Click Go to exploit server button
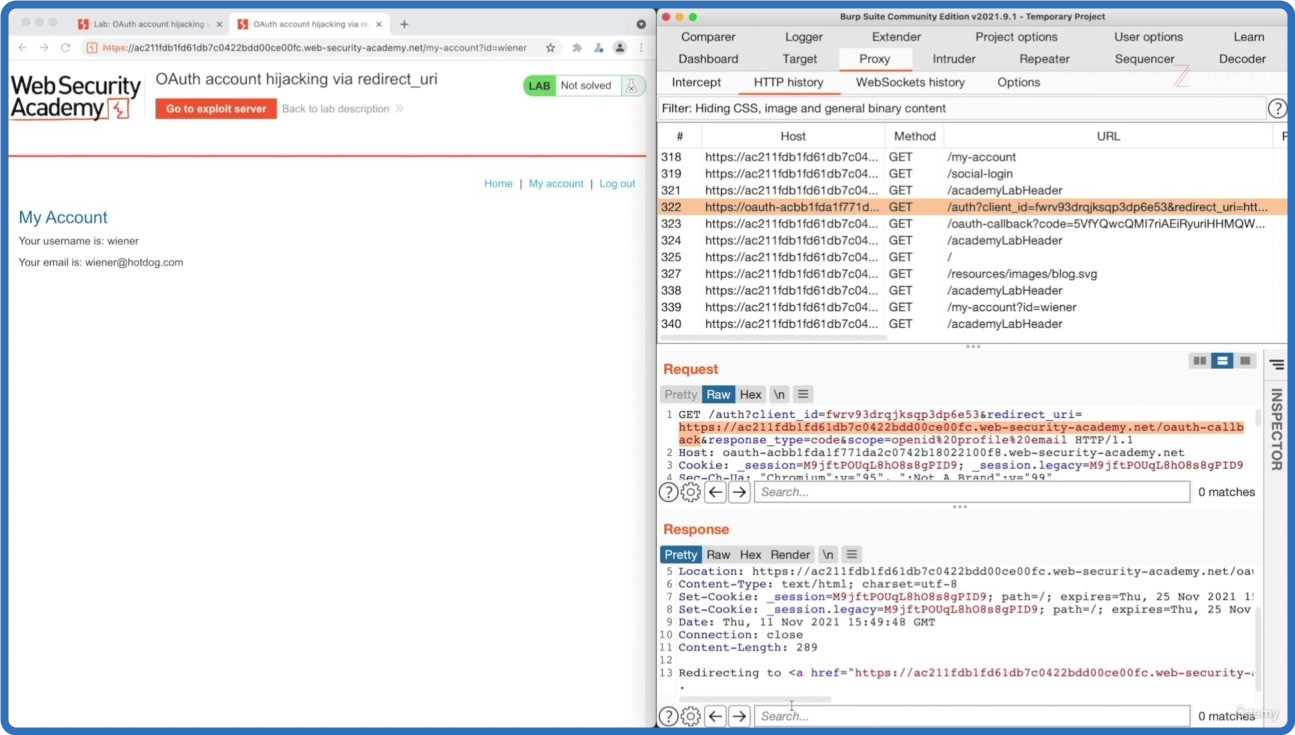Viewport: 1295px width, 735px height. [216, 109]
